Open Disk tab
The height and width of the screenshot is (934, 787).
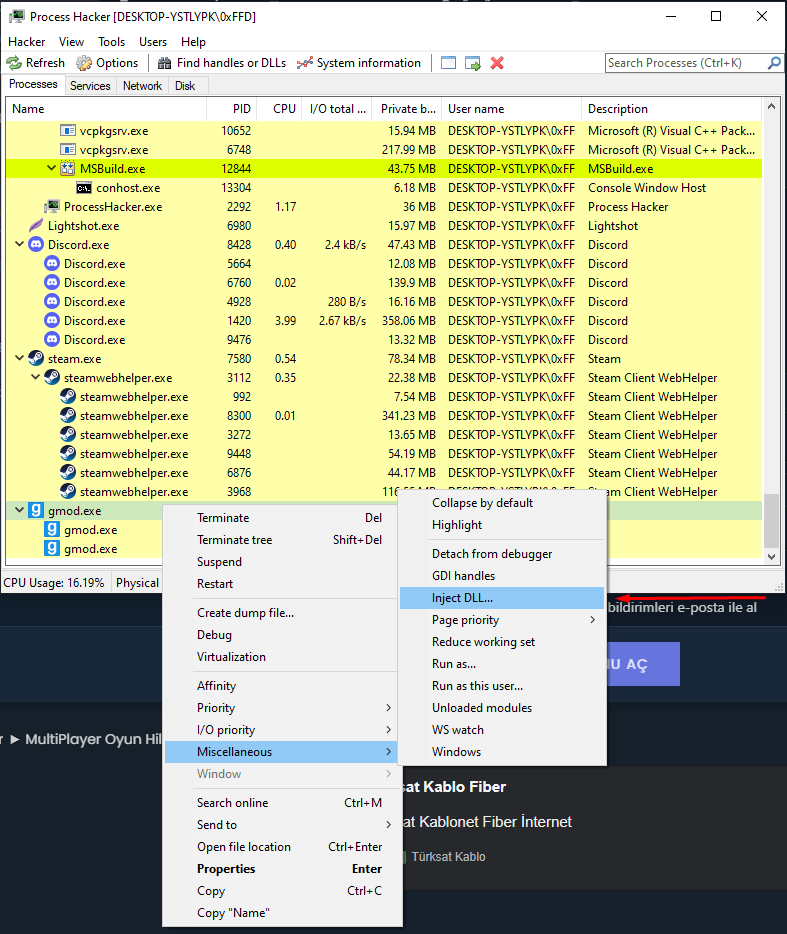pos(185,86)
